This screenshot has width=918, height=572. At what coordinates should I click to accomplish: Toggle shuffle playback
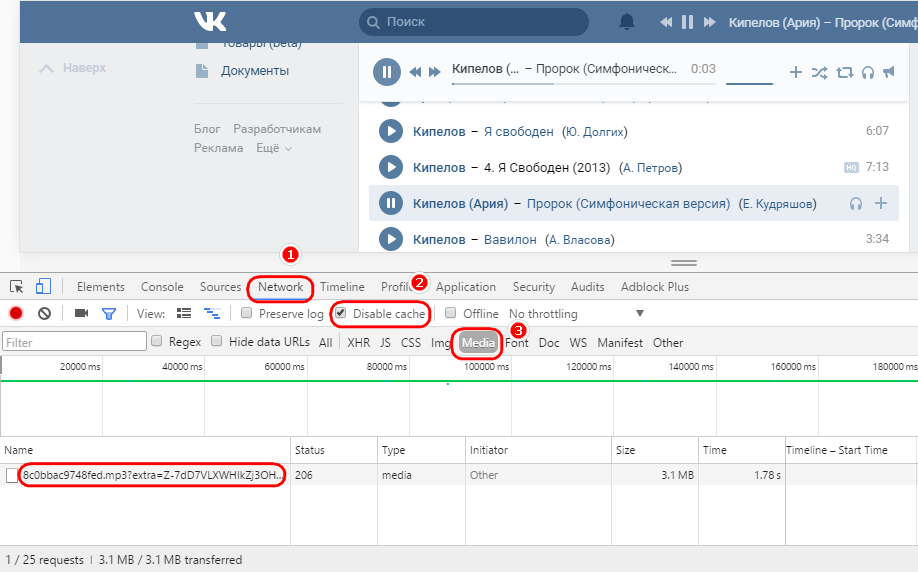point(819,73)
